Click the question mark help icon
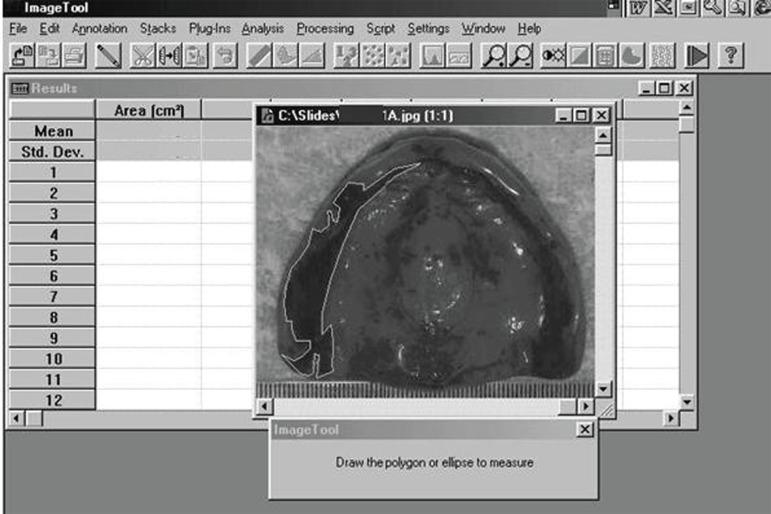This screenshot has width=771, height=514. [x=734, y=57]
